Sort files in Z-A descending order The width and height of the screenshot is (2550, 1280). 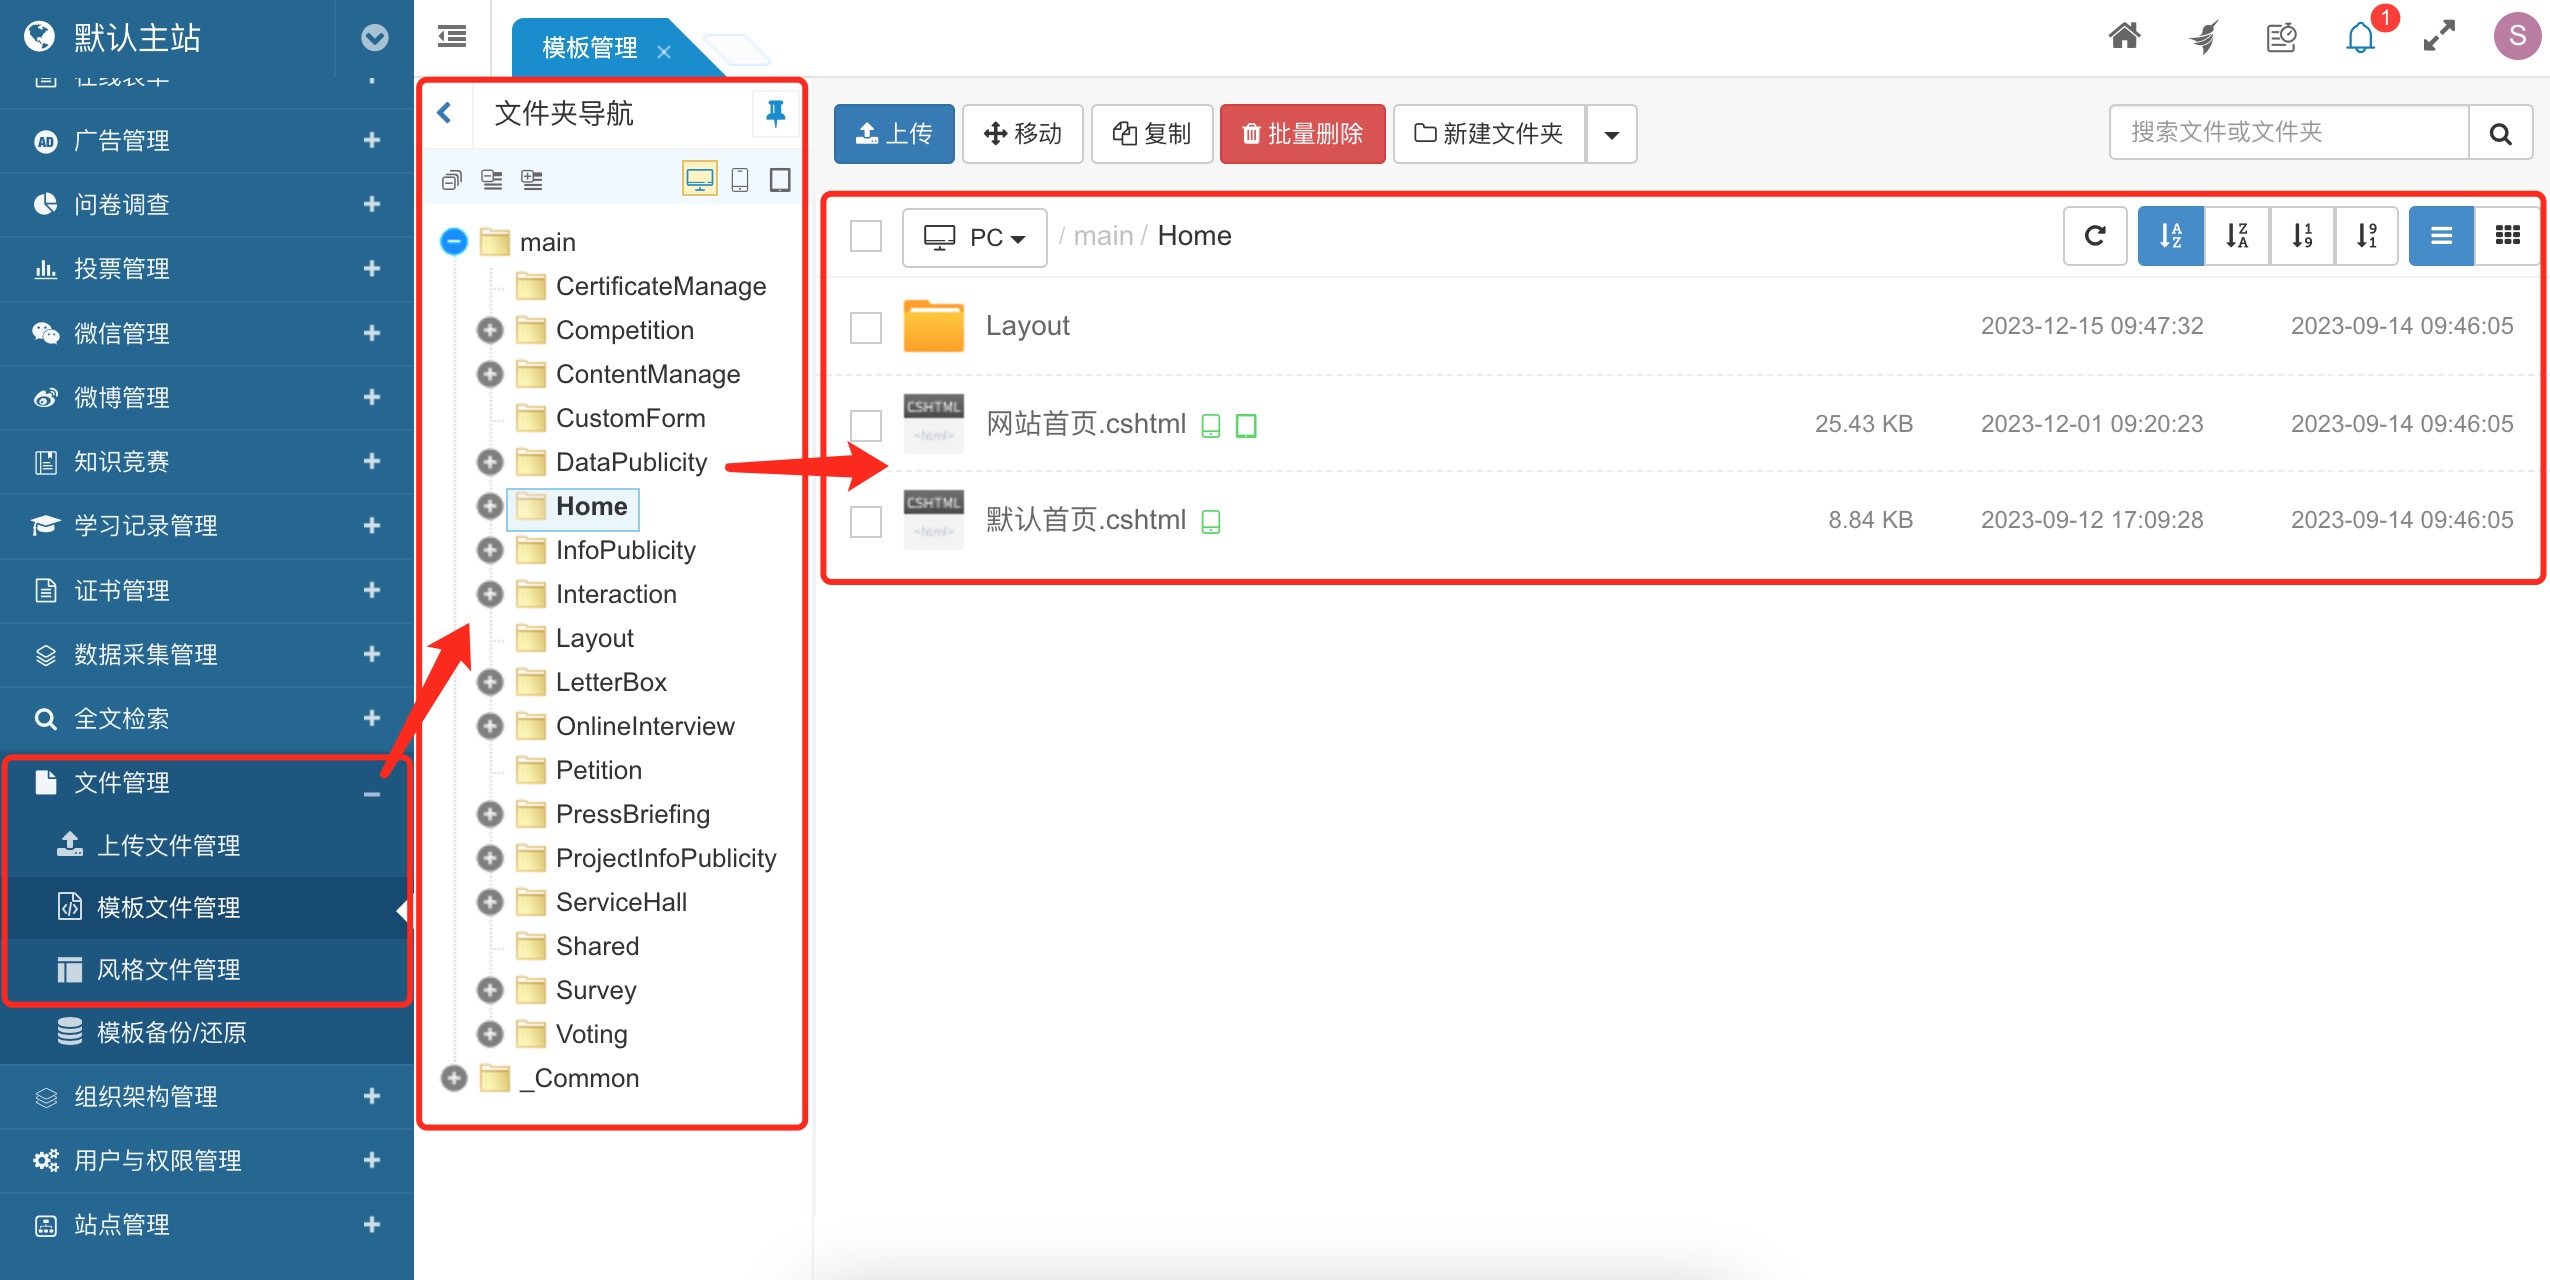tap(2236, 236)
